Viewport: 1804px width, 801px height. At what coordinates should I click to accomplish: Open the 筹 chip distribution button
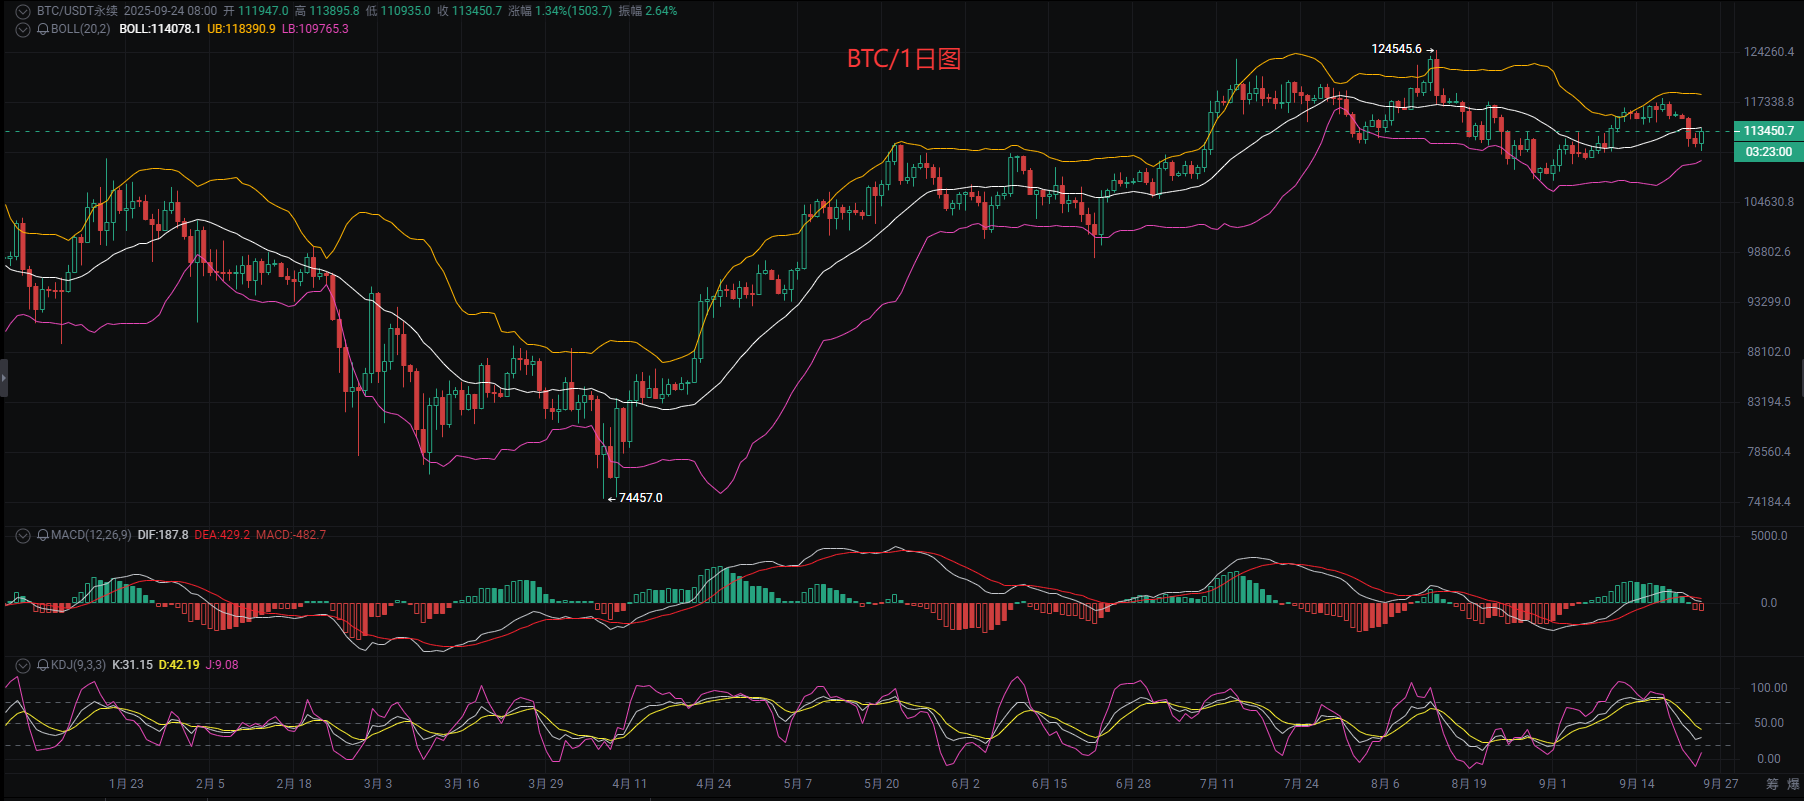pyautogui.click(x=1772, y=784)
